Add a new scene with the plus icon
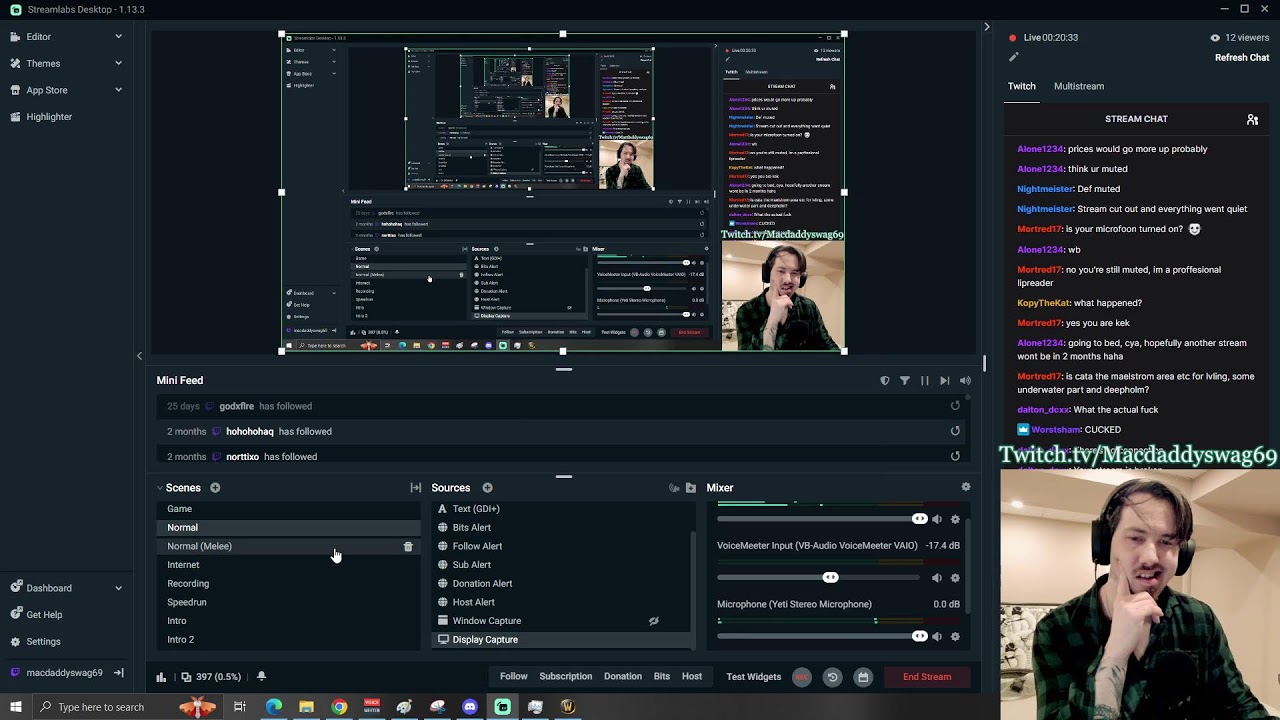Viewport: 1280px width, 720px height. pos(215,488)
